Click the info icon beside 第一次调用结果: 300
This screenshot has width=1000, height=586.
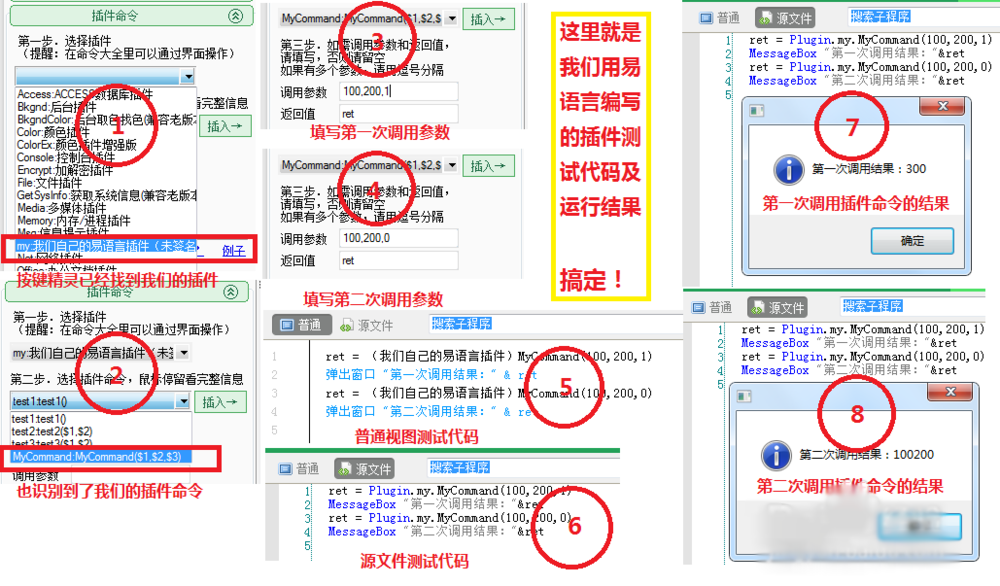click(x=789, y=170)
